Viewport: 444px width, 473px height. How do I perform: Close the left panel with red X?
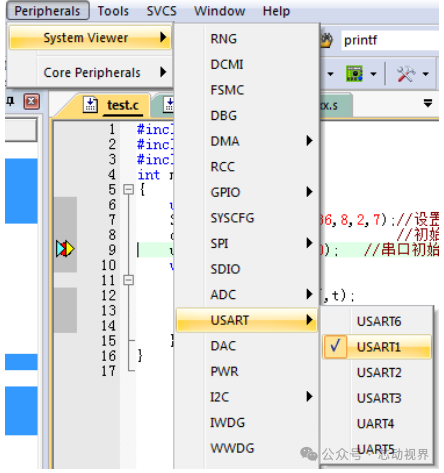[x=32, y=101]
